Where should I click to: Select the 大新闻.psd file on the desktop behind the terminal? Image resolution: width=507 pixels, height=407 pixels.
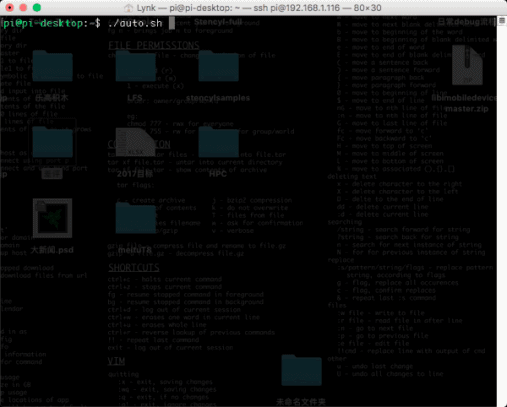tap(52, 218)
